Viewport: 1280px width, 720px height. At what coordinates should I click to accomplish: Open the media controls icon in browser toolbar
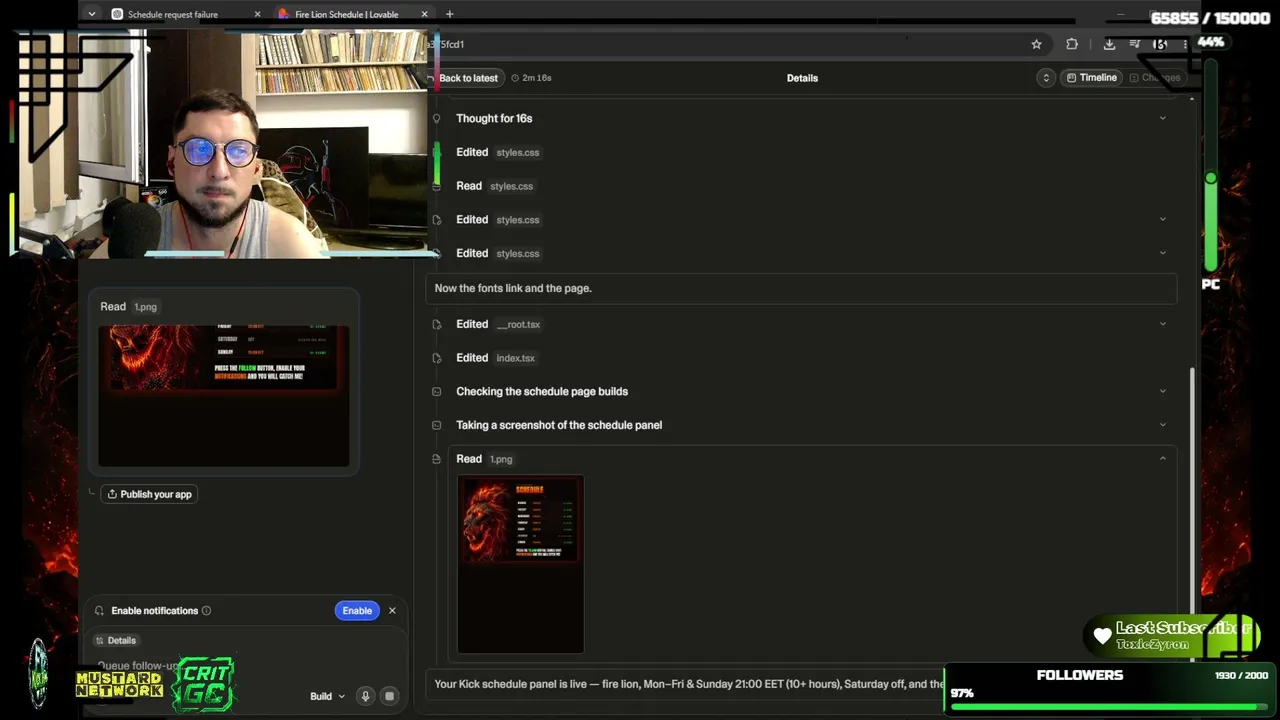tap(1135, 44)
